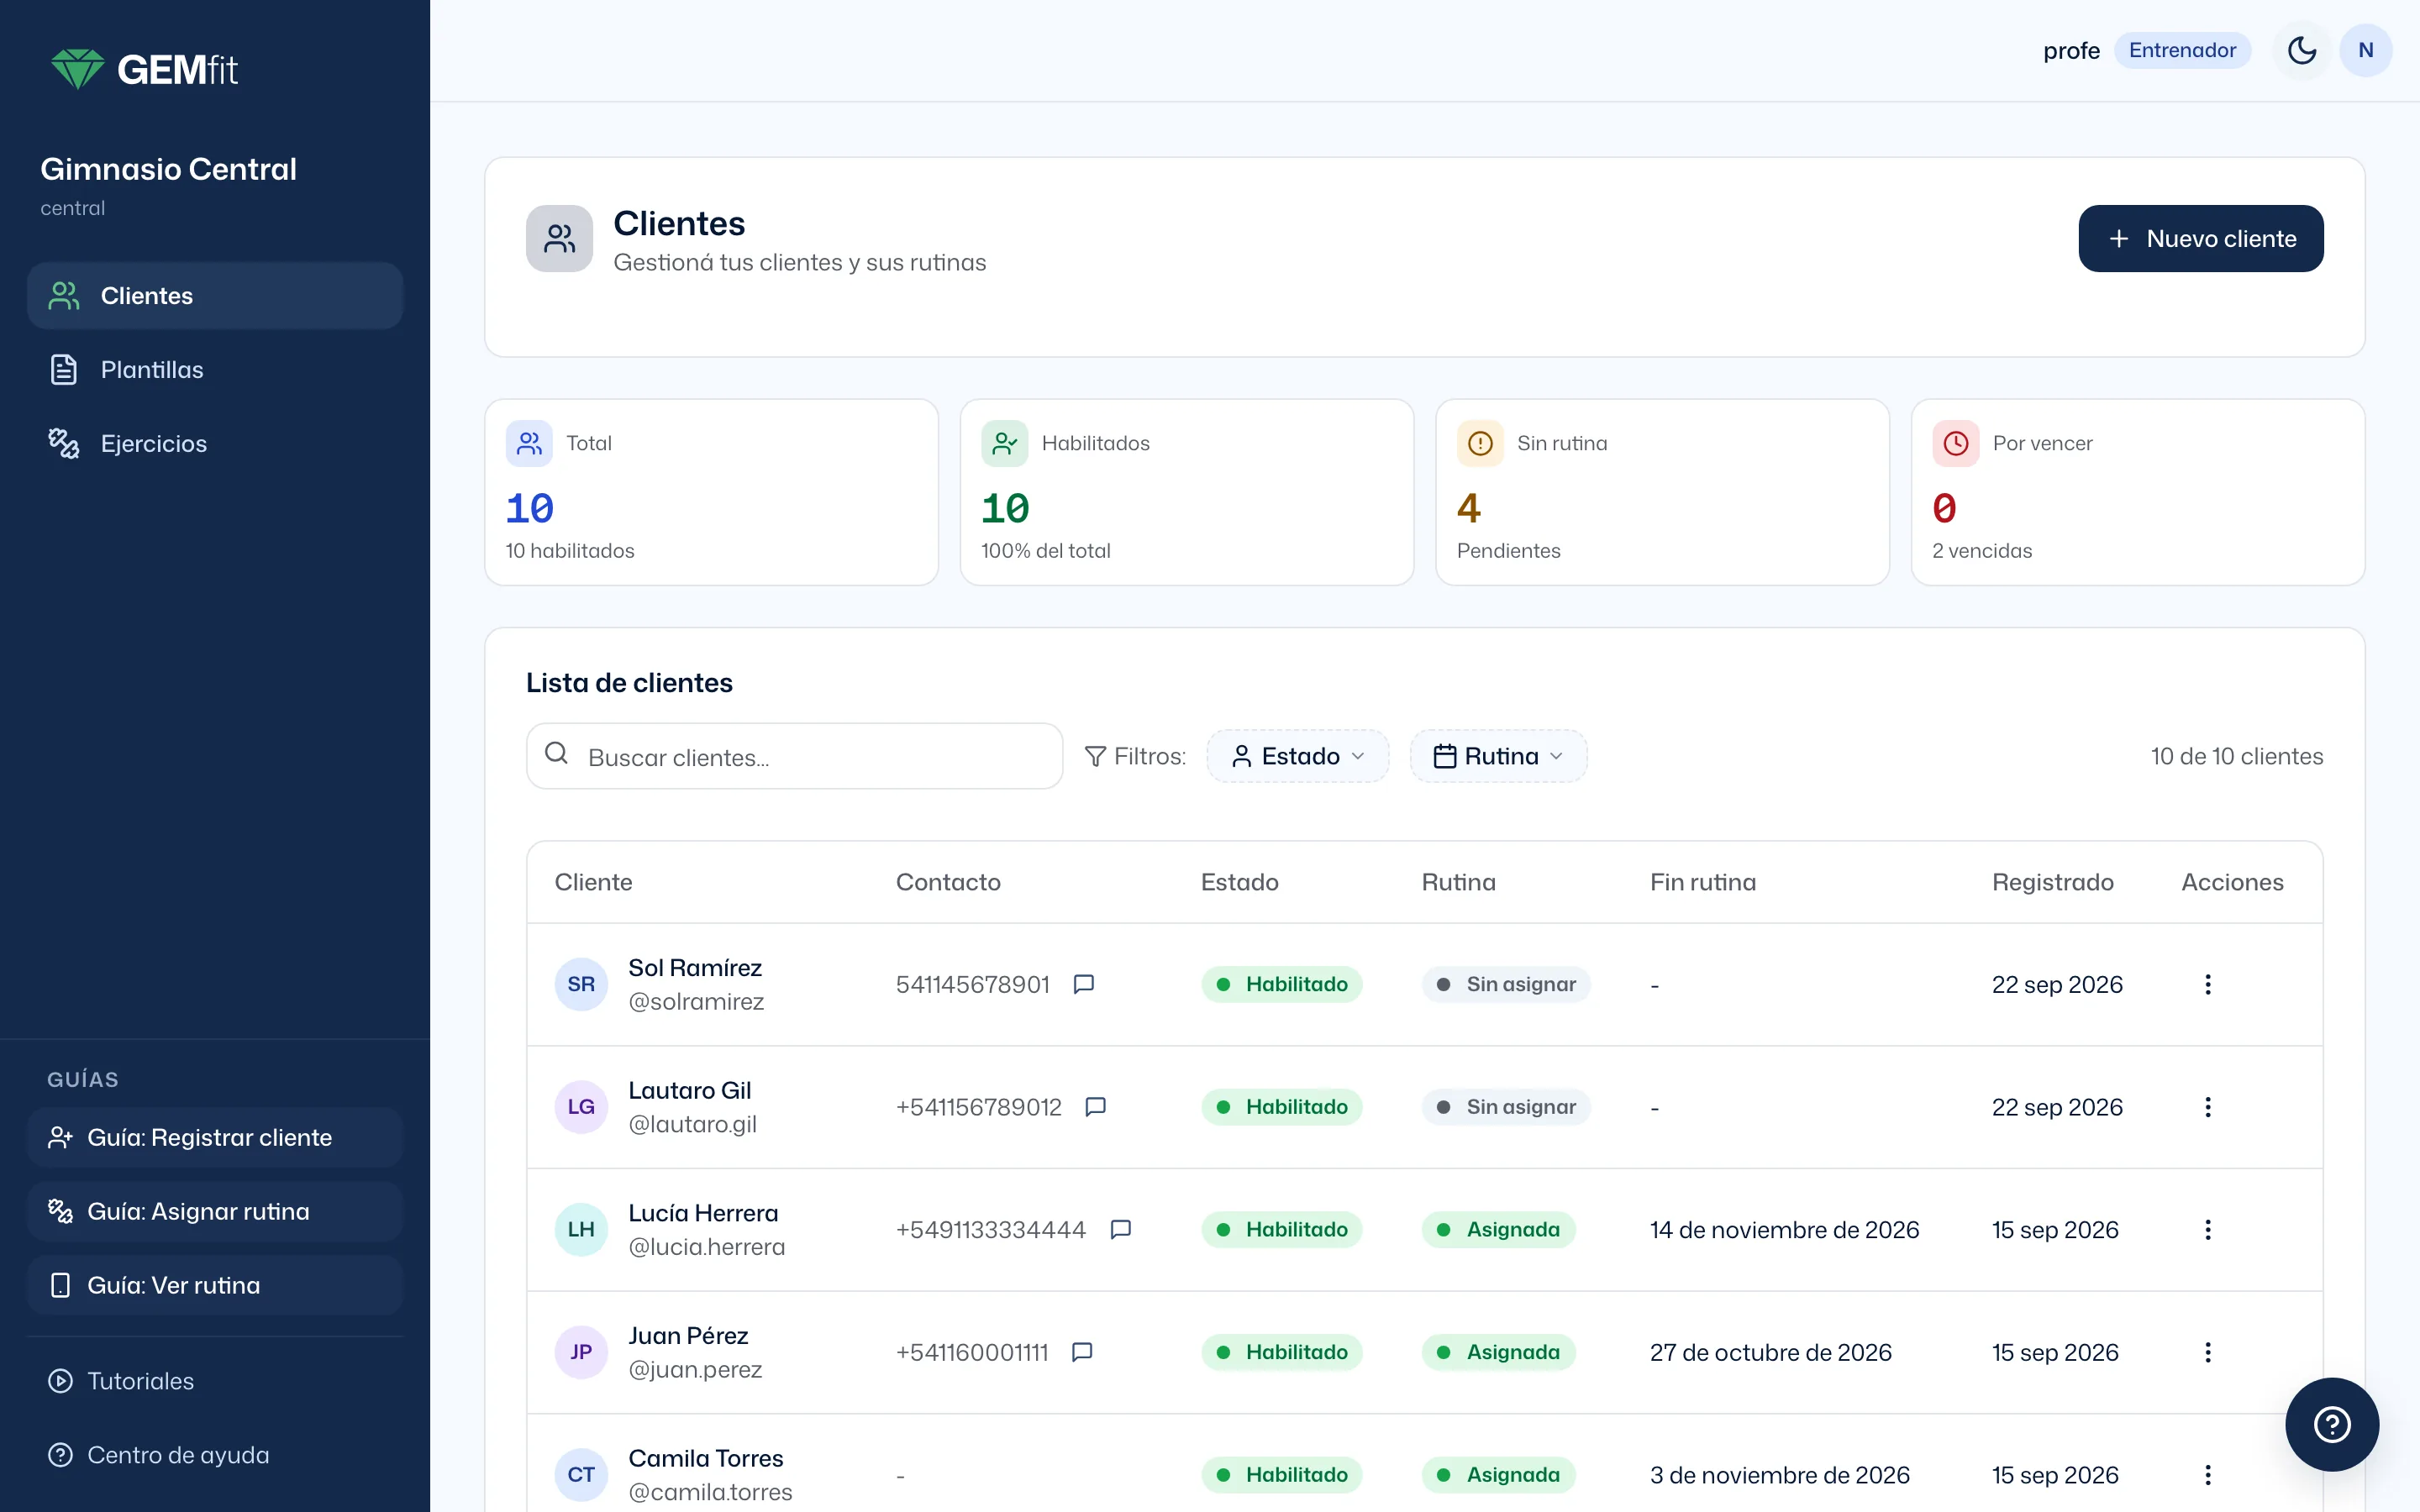Open actions menu for Lautaro Gil
Viewport: 2420px width, 1512px height.
[x=2207, y=1107]
